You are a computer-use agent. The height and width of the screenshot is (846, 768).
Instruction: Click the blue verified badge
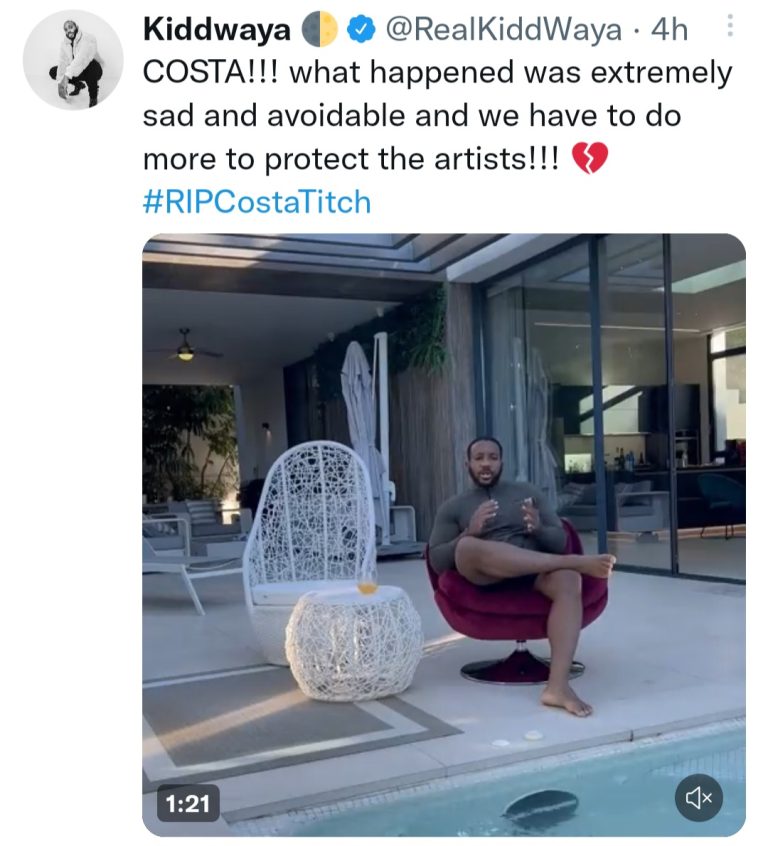click(x=359, y=32)
